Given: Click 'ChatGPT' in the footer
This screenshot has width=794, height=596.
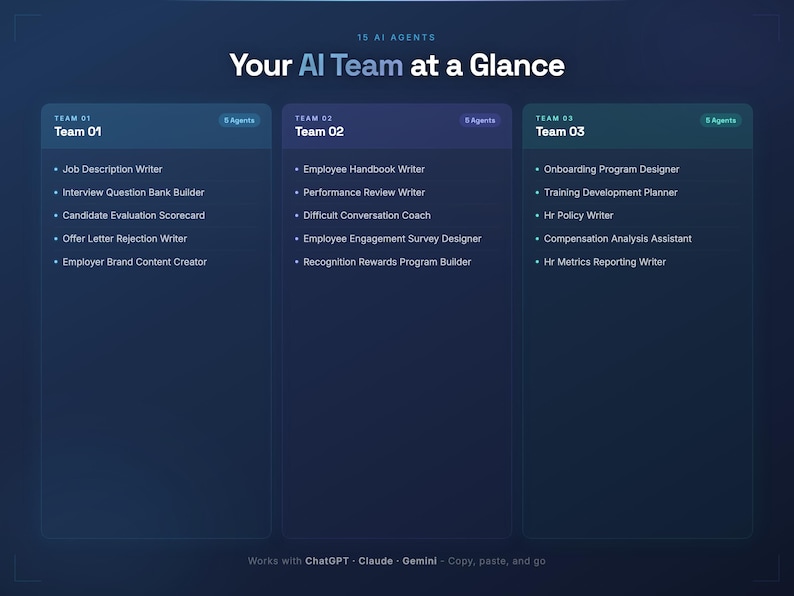Looking at the screenshot, I should click(x=327, y=561).
